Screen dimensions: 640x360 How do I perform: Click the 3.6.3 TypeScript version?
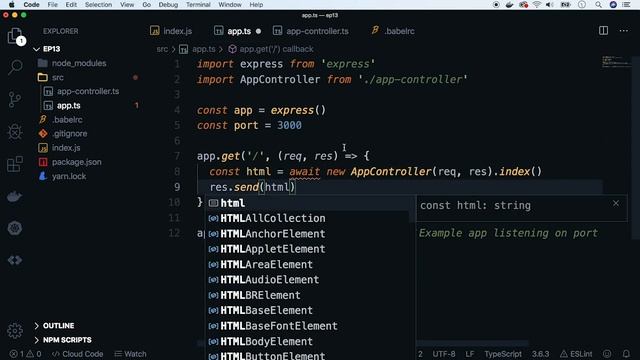540,354
